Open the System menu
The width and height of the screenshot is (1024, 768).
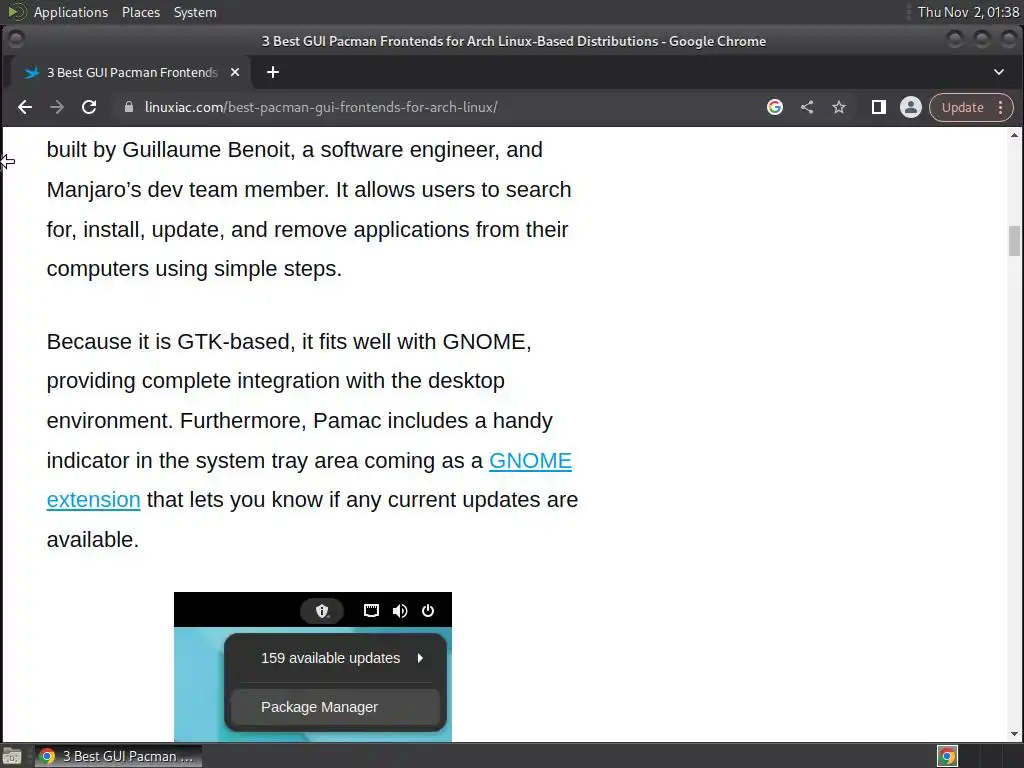click(195, 12)
